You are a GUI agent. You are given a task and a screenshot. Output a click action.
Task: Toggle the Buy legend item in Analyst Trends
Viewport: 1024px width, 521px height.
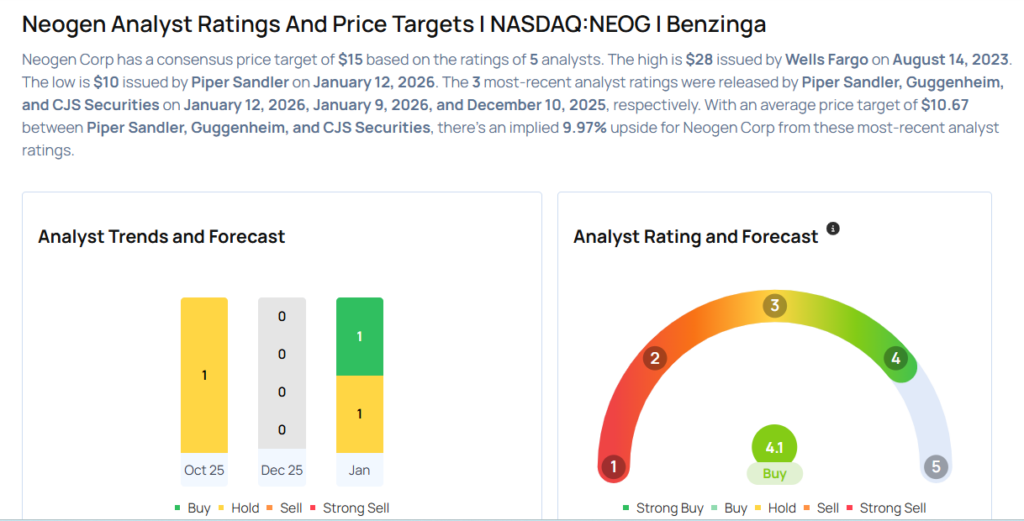[192, 508]
